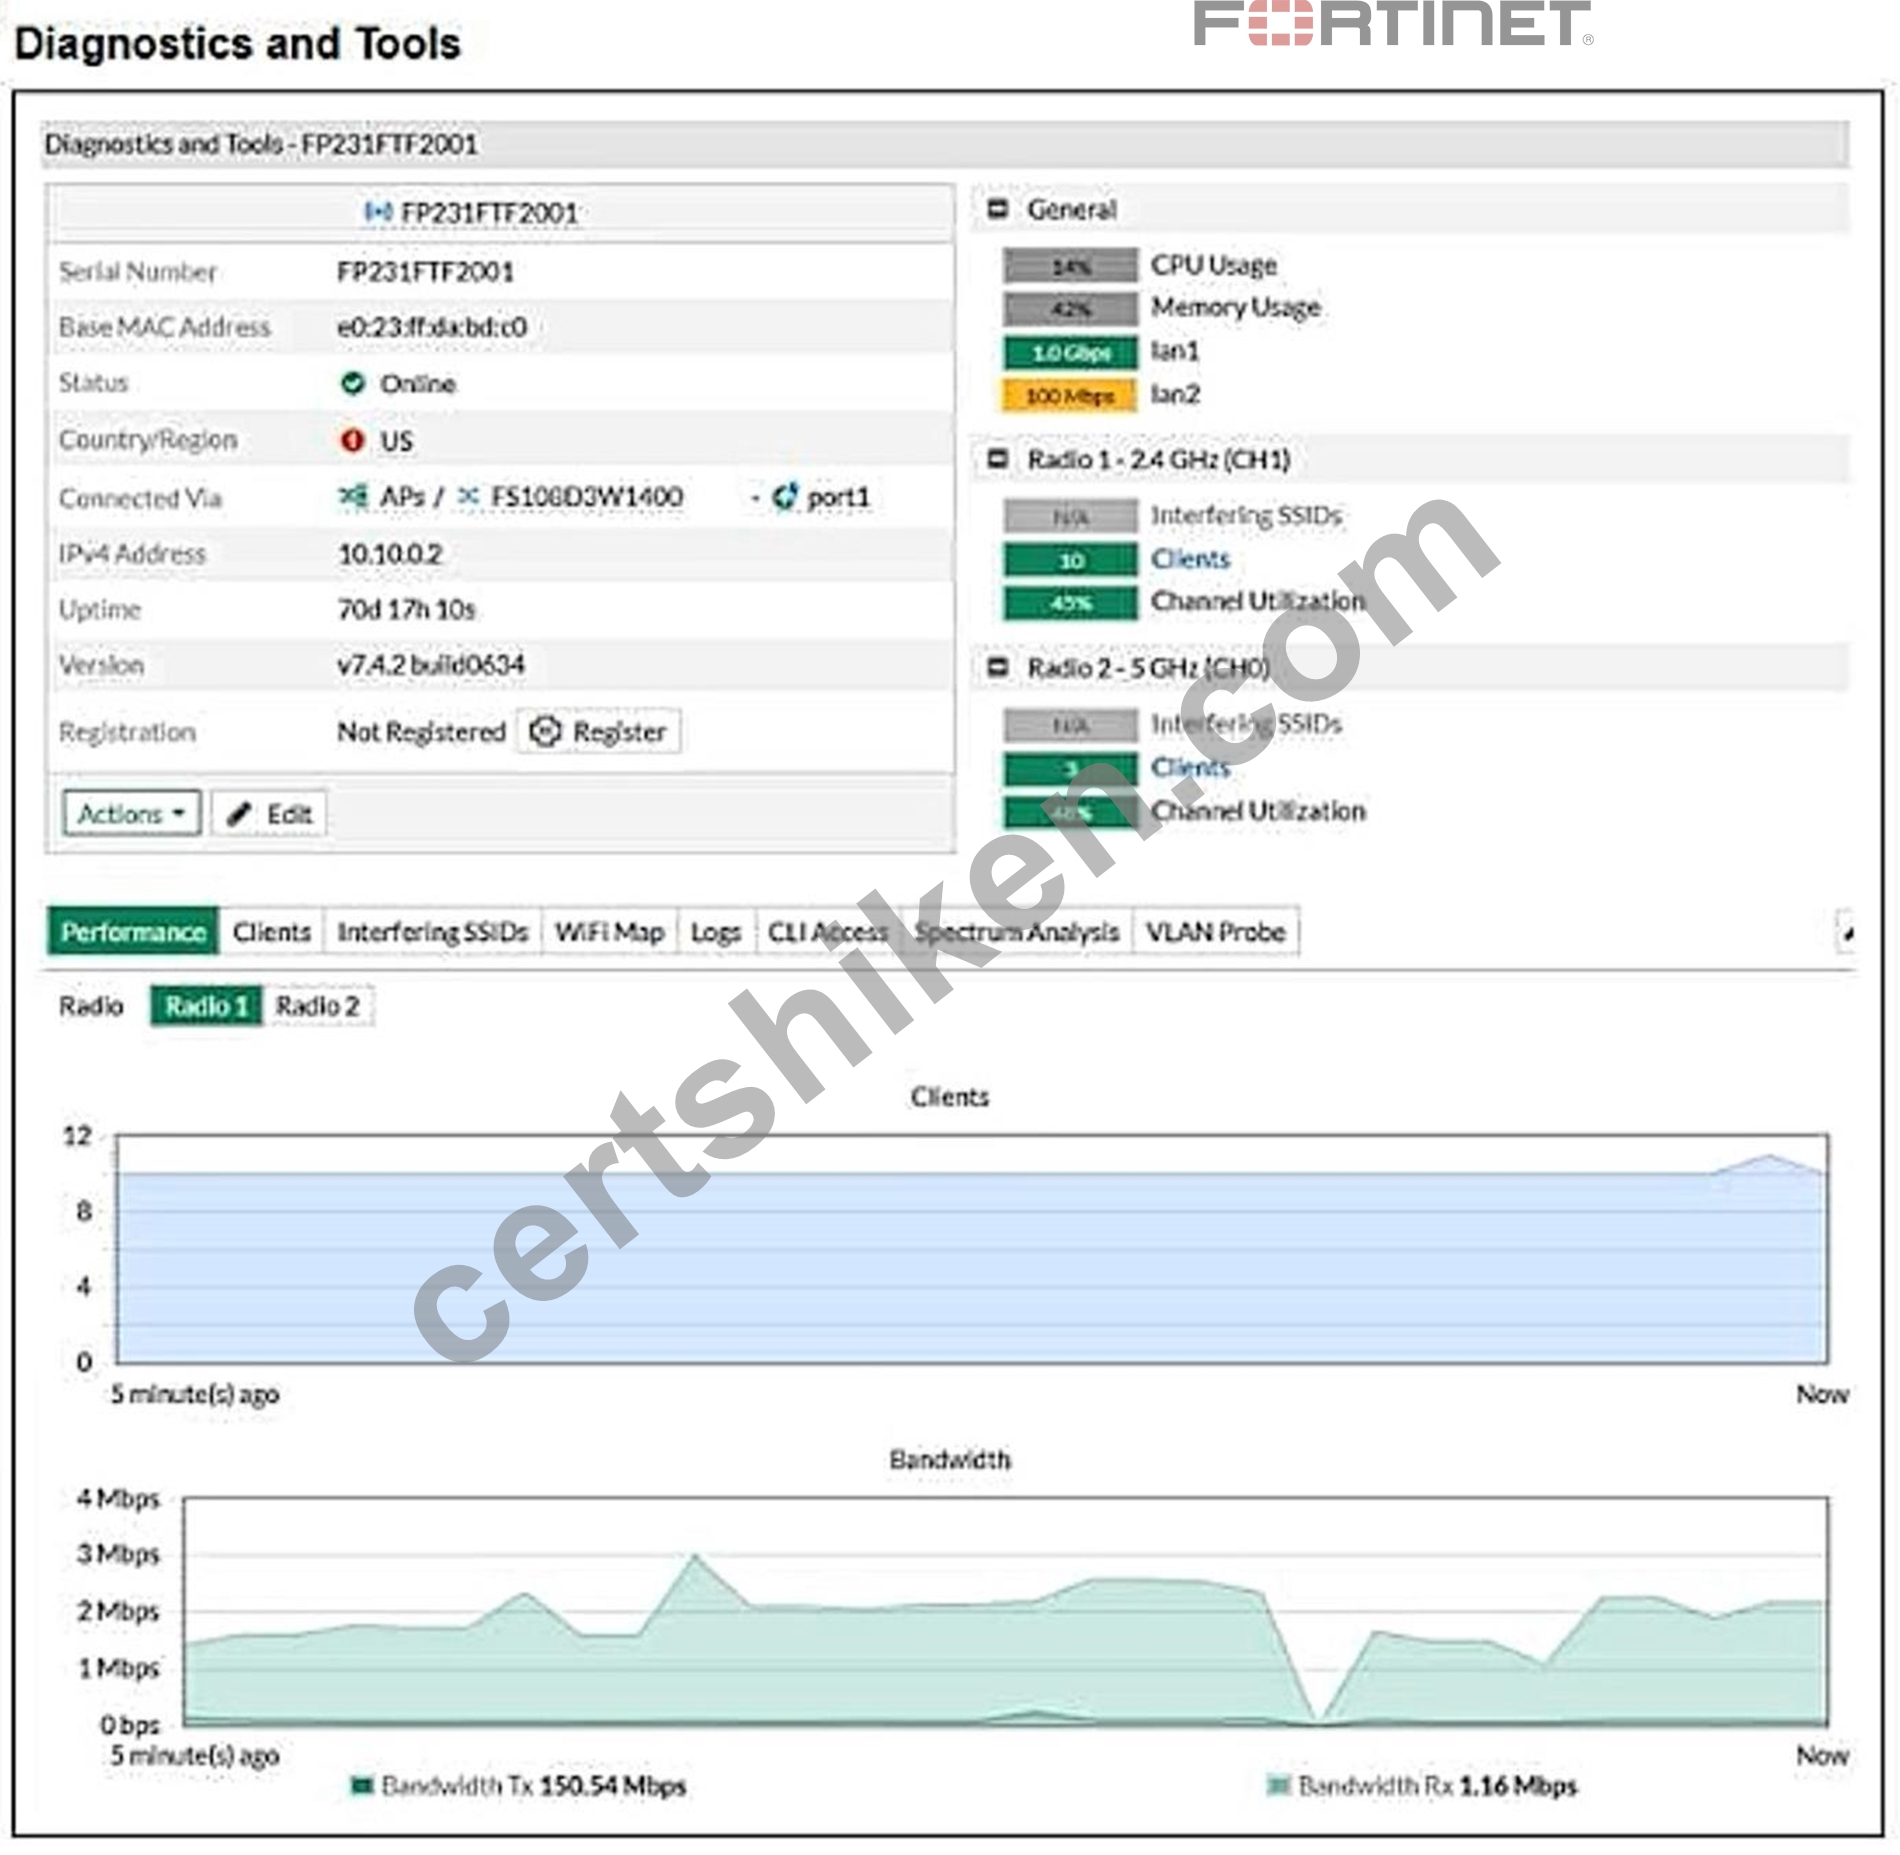Click the APs topology icon in Connected Via
1900x1855 pixels.
coord(352,496)
